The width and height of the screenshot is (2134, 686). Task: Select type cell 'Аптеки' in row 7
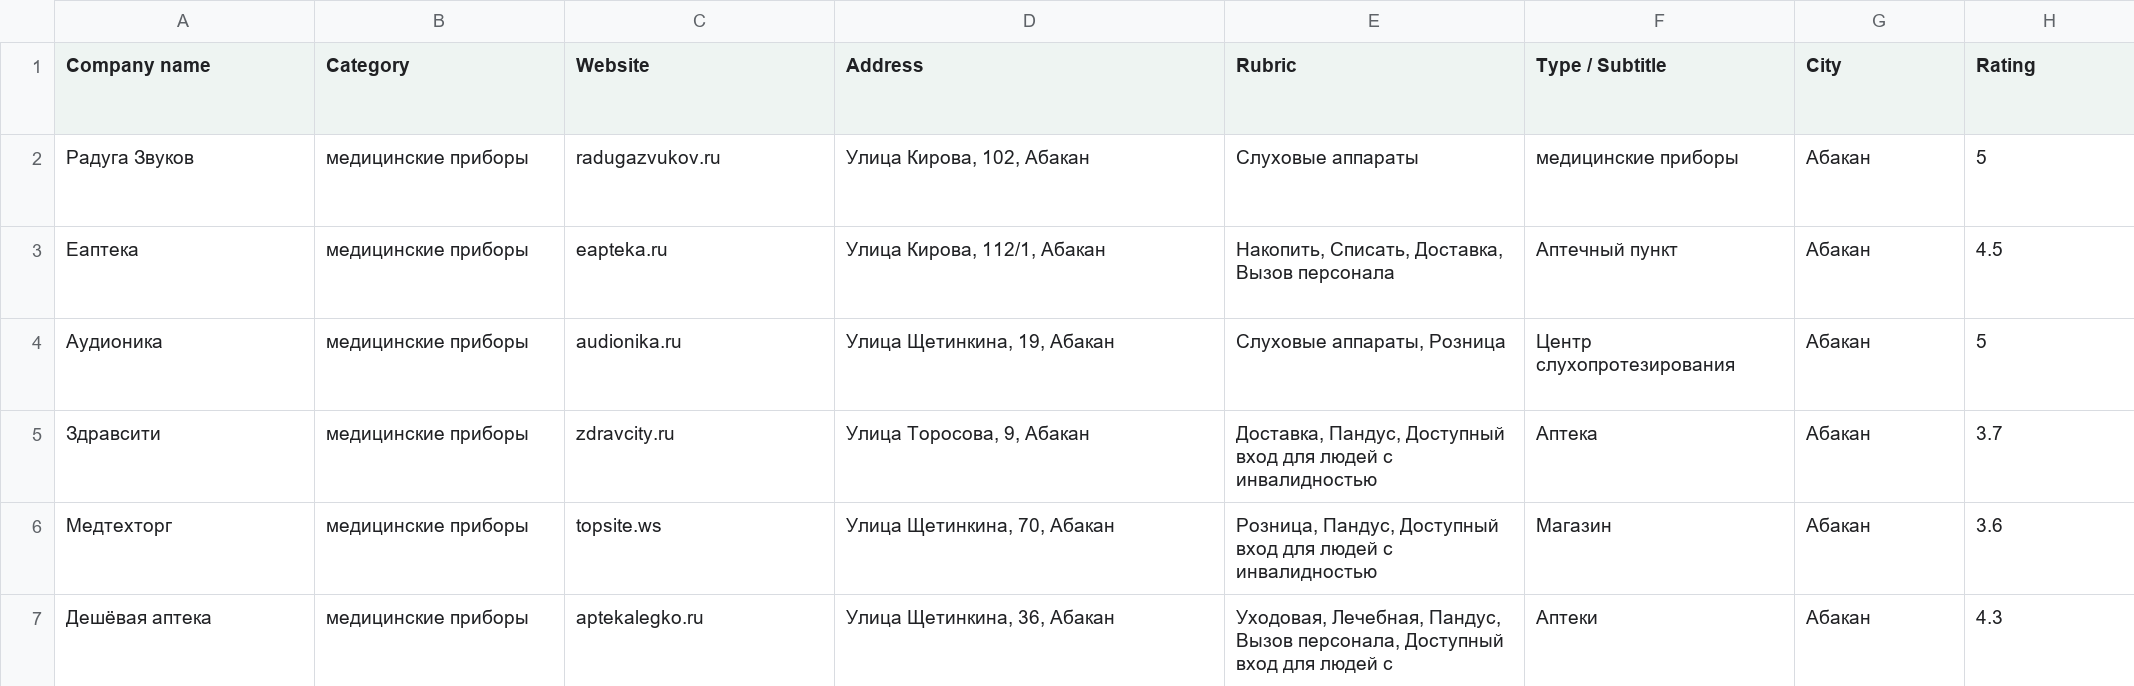(1659, 640)
